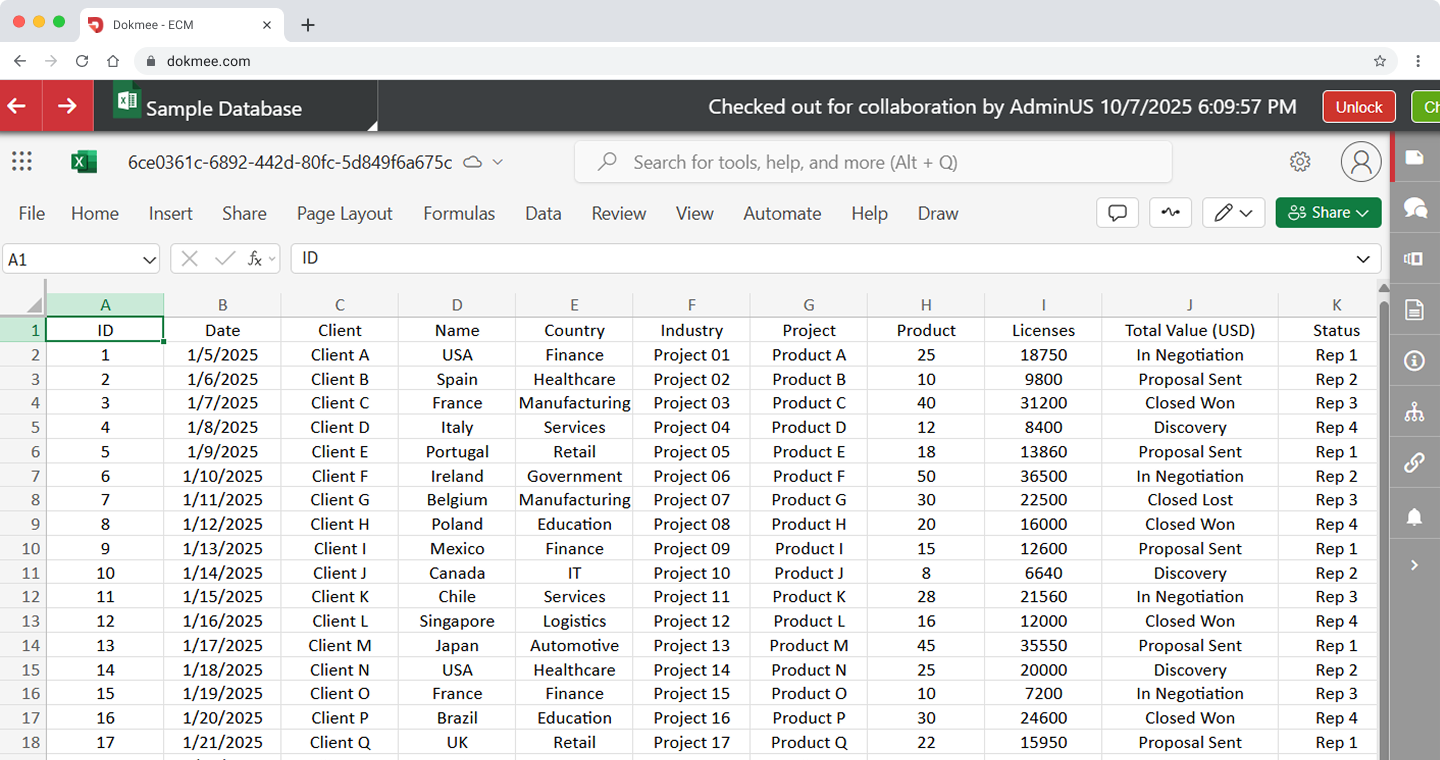Open the info circle sidebar icon
This screenshot has width=1440, height=760.
1414,361
